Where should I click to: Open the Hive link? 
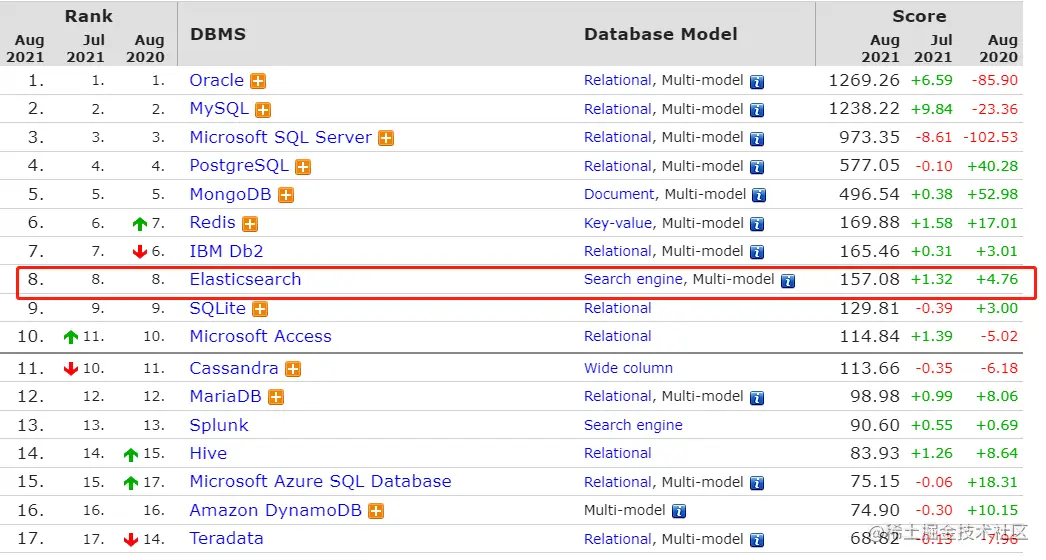coord(208,453)
